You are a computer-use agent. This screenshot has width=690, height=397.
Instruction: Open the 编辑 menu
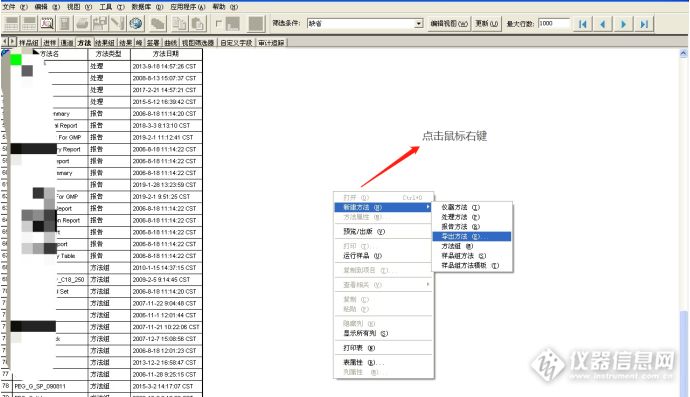tap(47, 7)
